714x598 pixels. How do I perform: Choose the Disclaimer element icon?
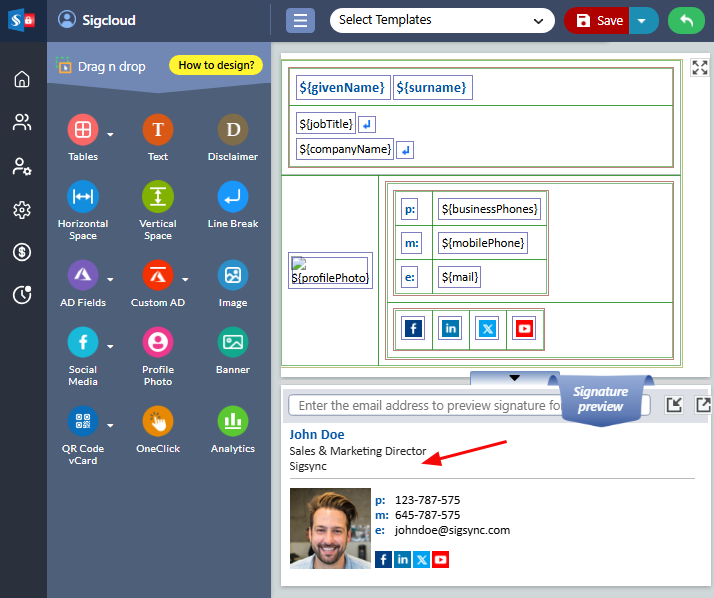pyautogui.click(x=233, y=130)
